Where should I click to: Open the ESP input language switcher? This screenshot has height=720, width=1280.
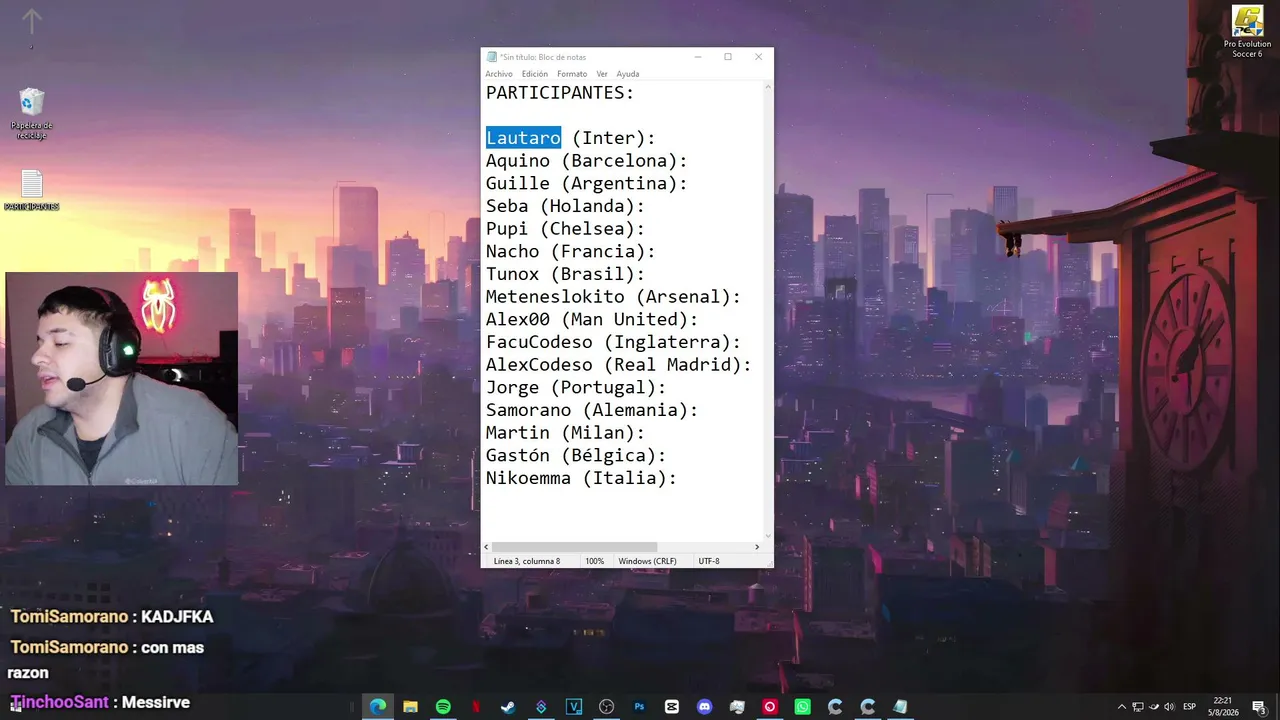pos(1190,707)
